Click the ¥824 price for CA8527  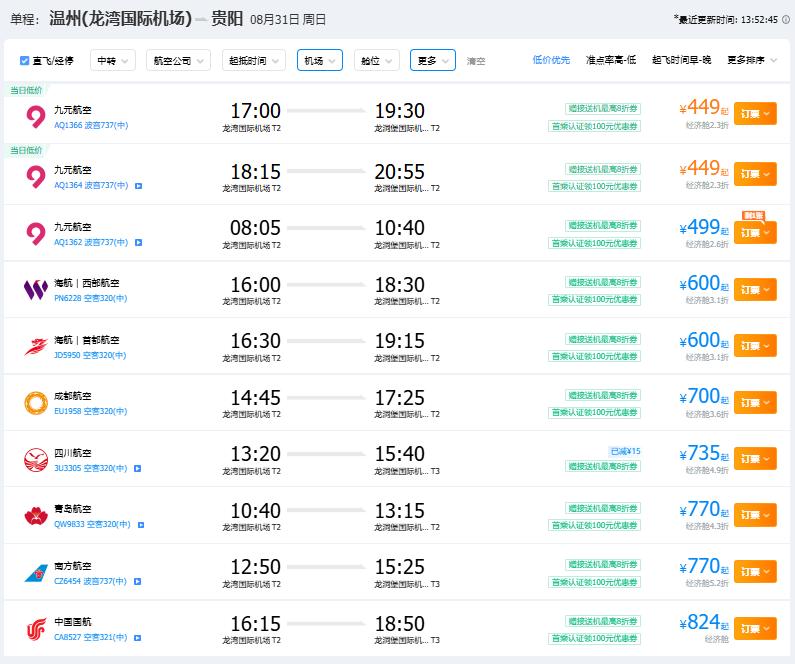point(704,622)
